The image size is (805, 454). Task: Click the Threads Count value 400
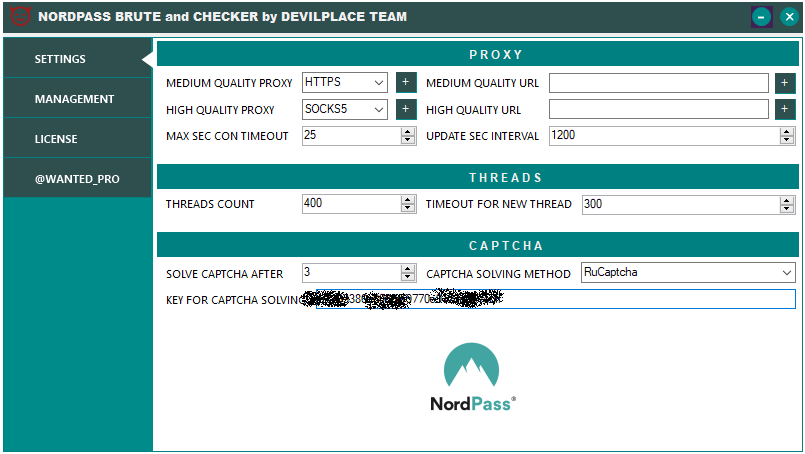click(313, 203)
